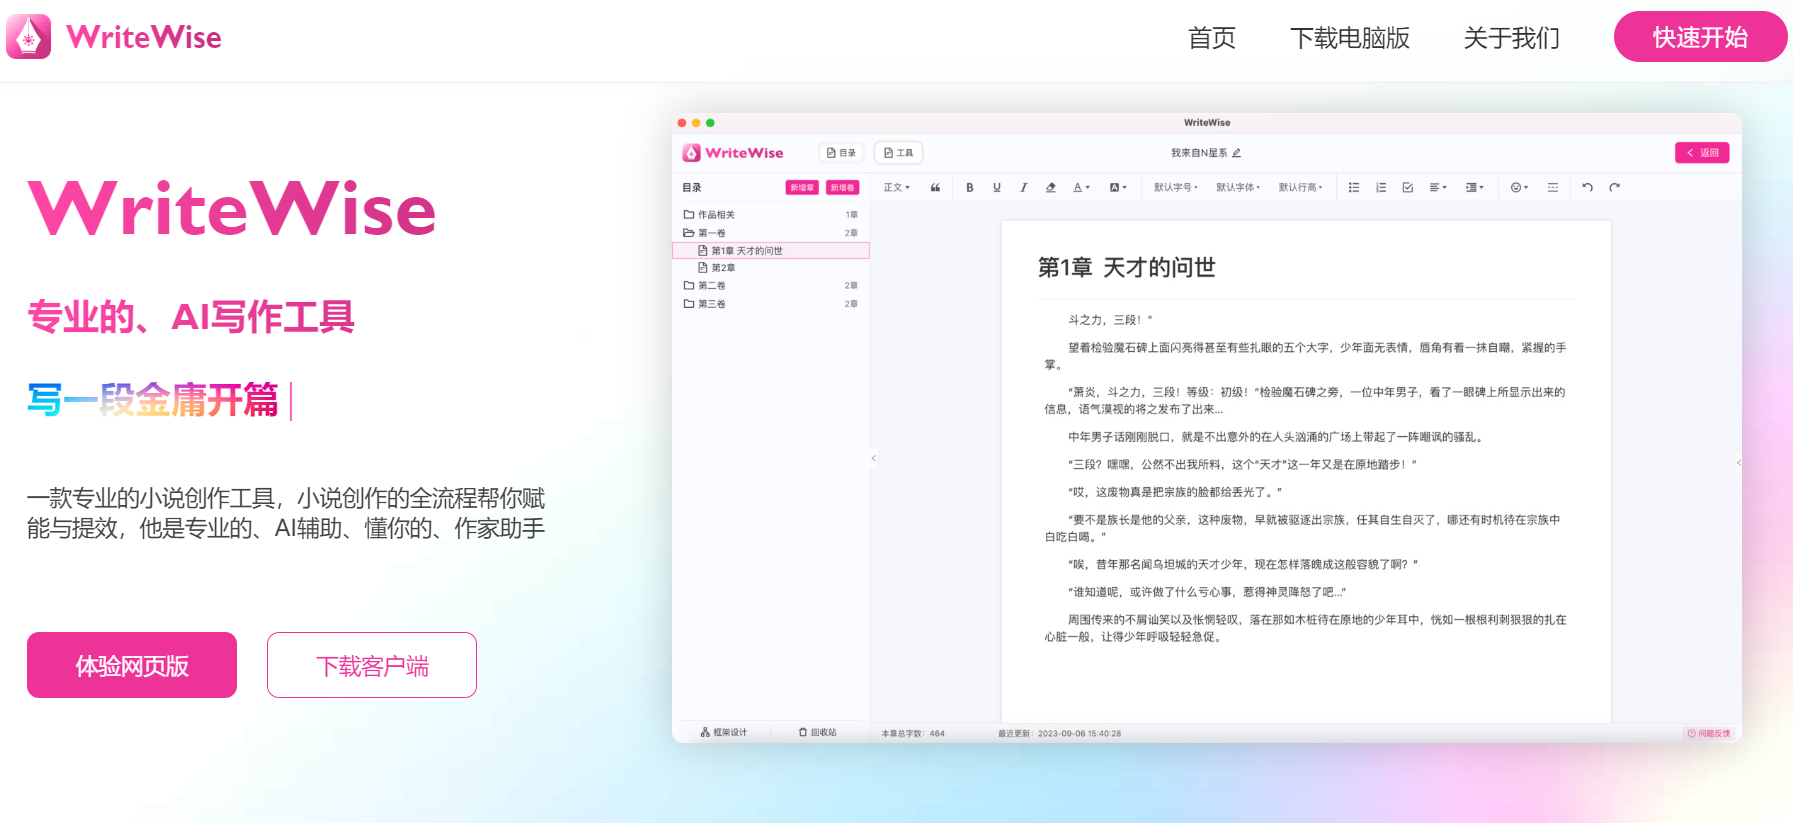Click the chapter title 第1章 天才的问世 in editor
Image resolution: width=1793 pixels, height=823 pixels.
(1127, 267)
